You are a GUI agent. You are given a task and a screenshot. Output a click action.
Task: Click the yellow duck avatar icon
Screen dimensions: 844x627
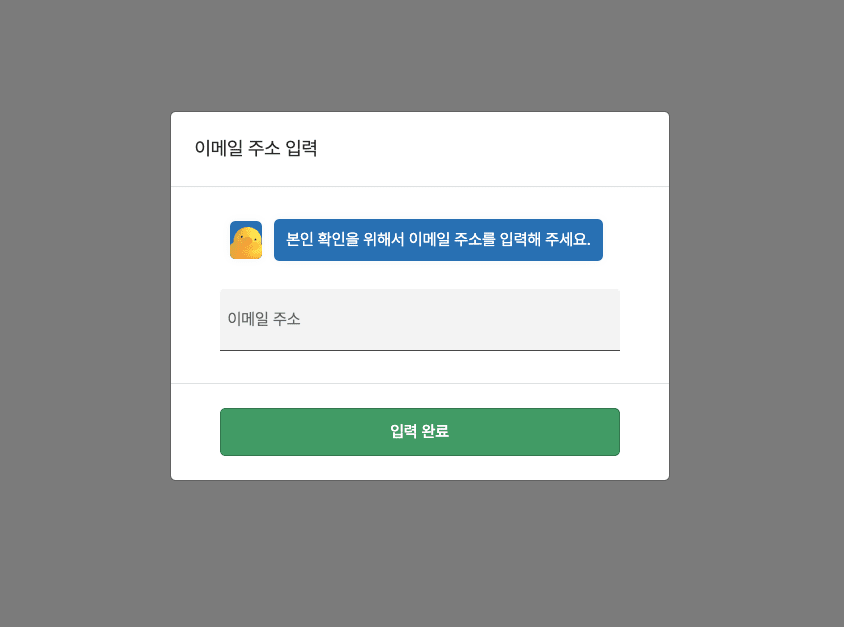point(246,240)
